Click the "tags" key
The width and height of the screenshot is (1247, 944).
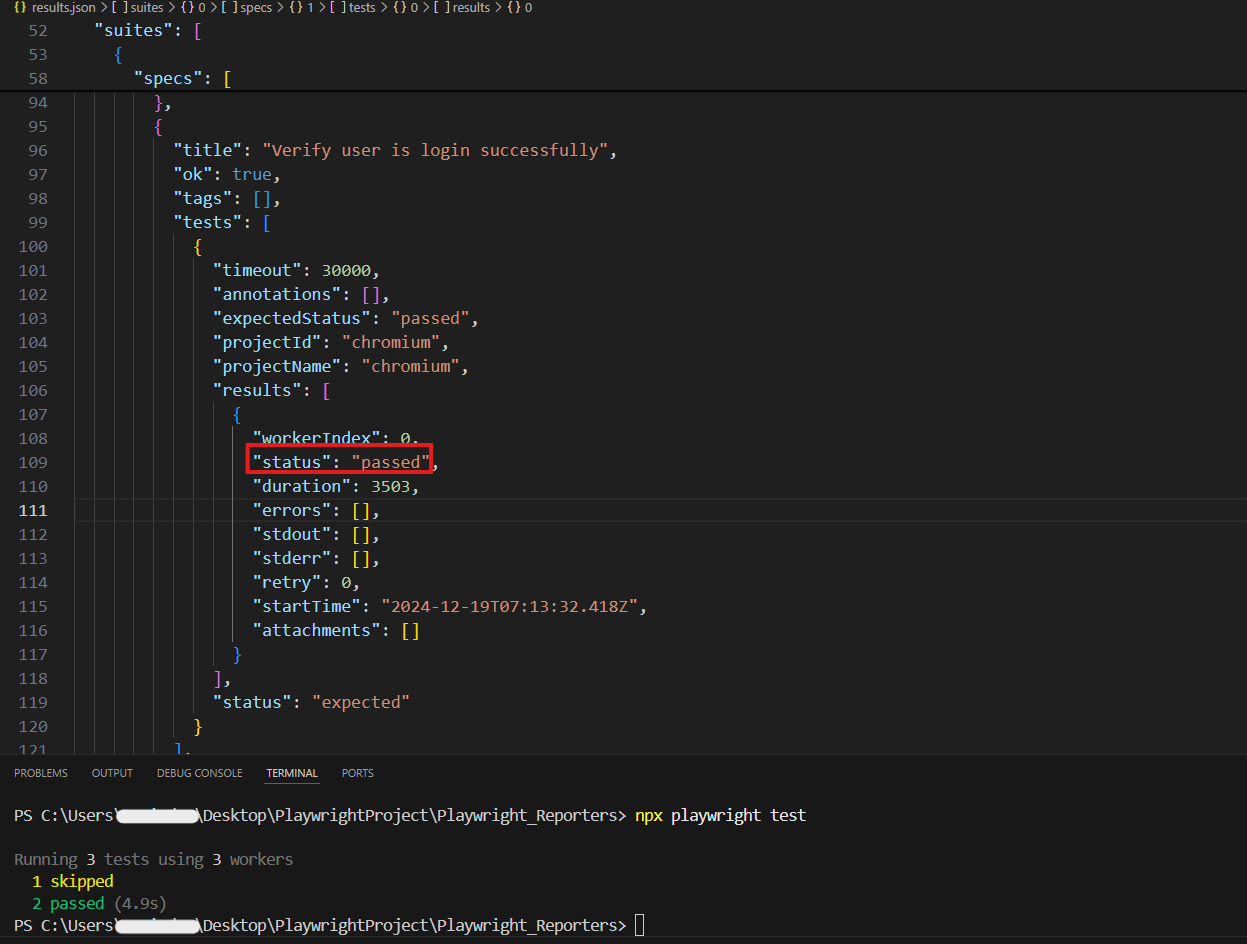pyautogui.click(x=203, y=198)
